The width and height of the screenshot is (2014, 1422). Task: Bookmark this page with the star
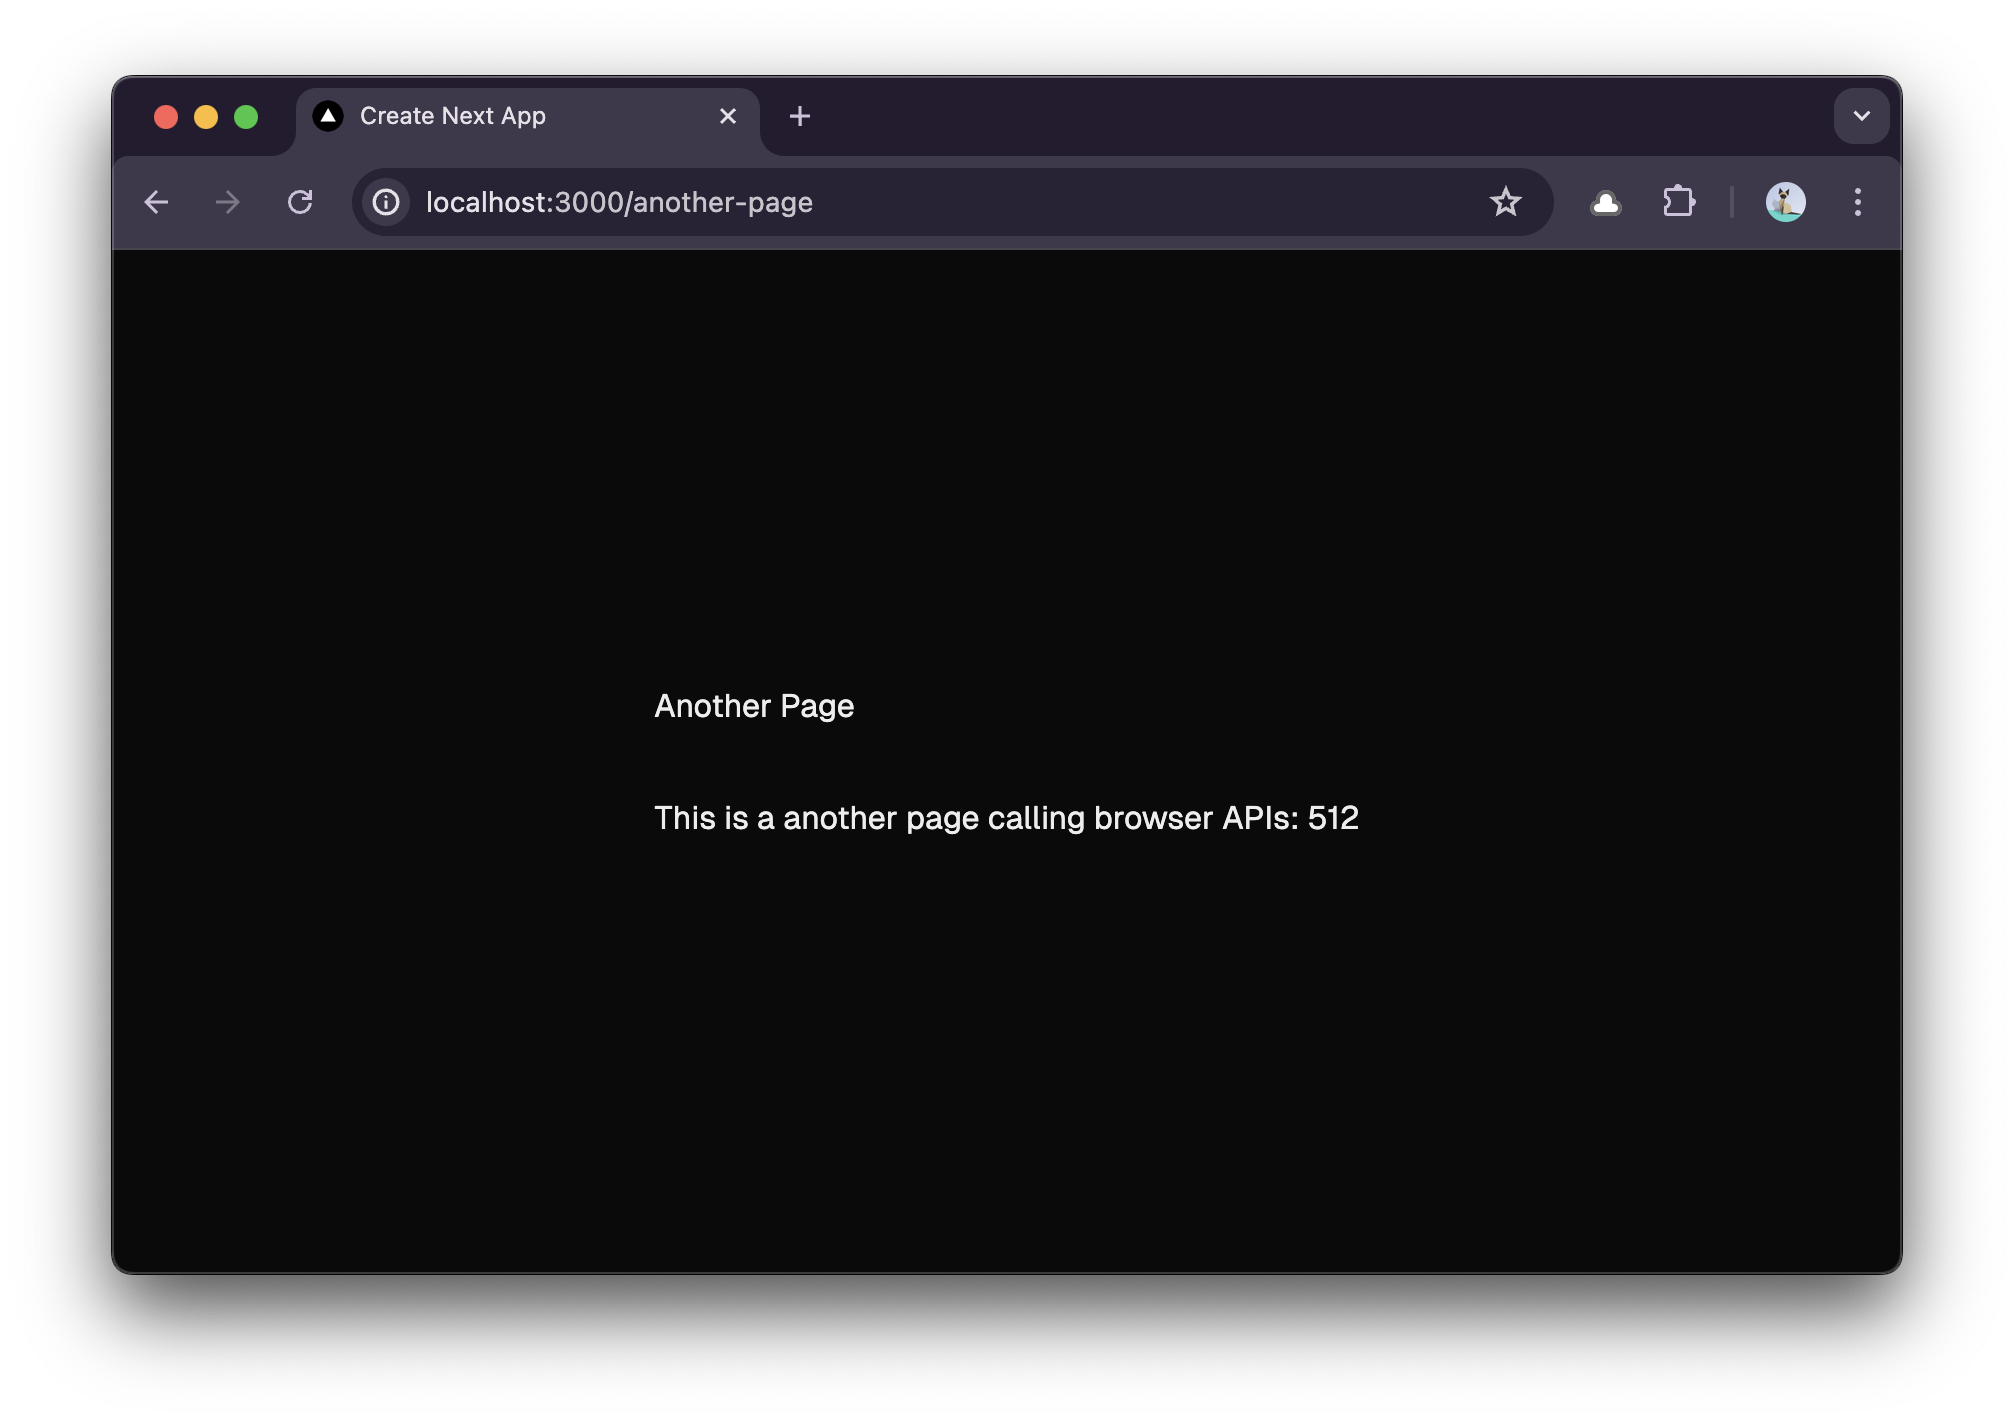click(x=1505, y=202)
